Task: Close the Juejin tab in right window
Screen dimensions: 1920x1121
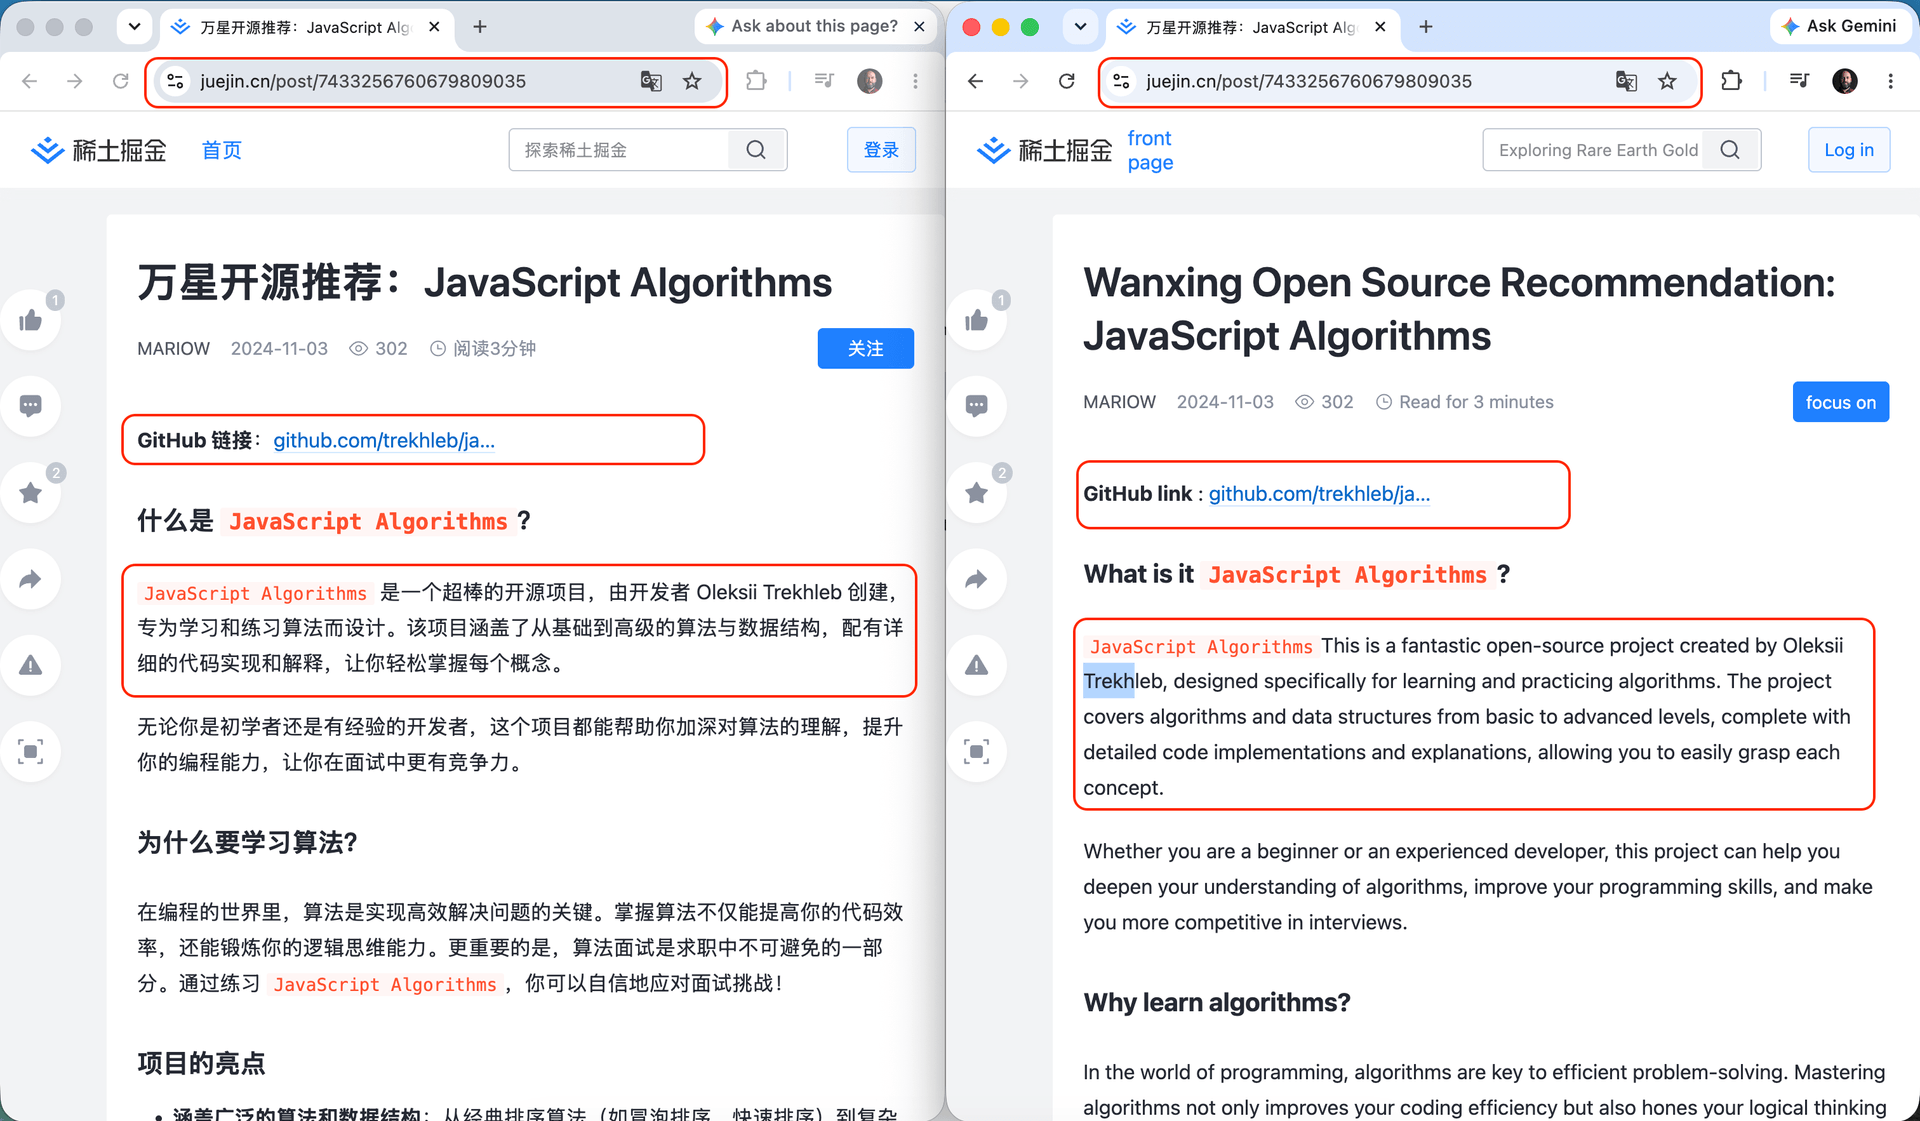Action: 1380,27
